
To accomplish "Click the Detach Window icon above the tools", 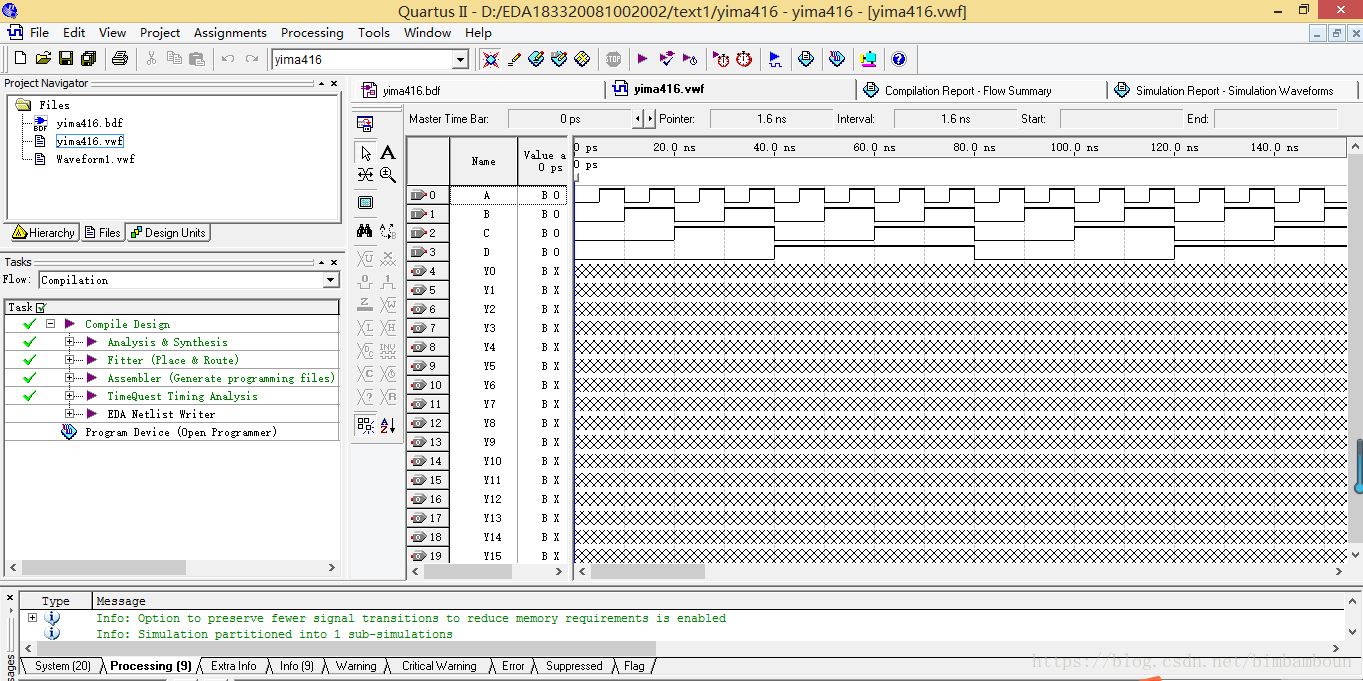I will click(366, 123).
